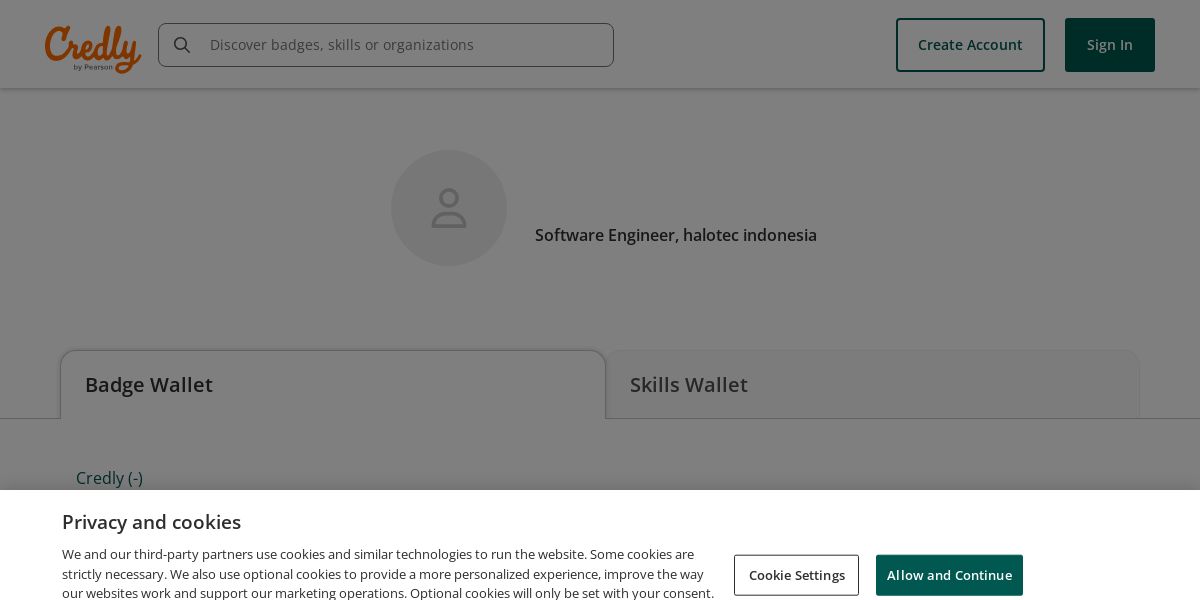Open the Sign In button

click(1110, 45)
